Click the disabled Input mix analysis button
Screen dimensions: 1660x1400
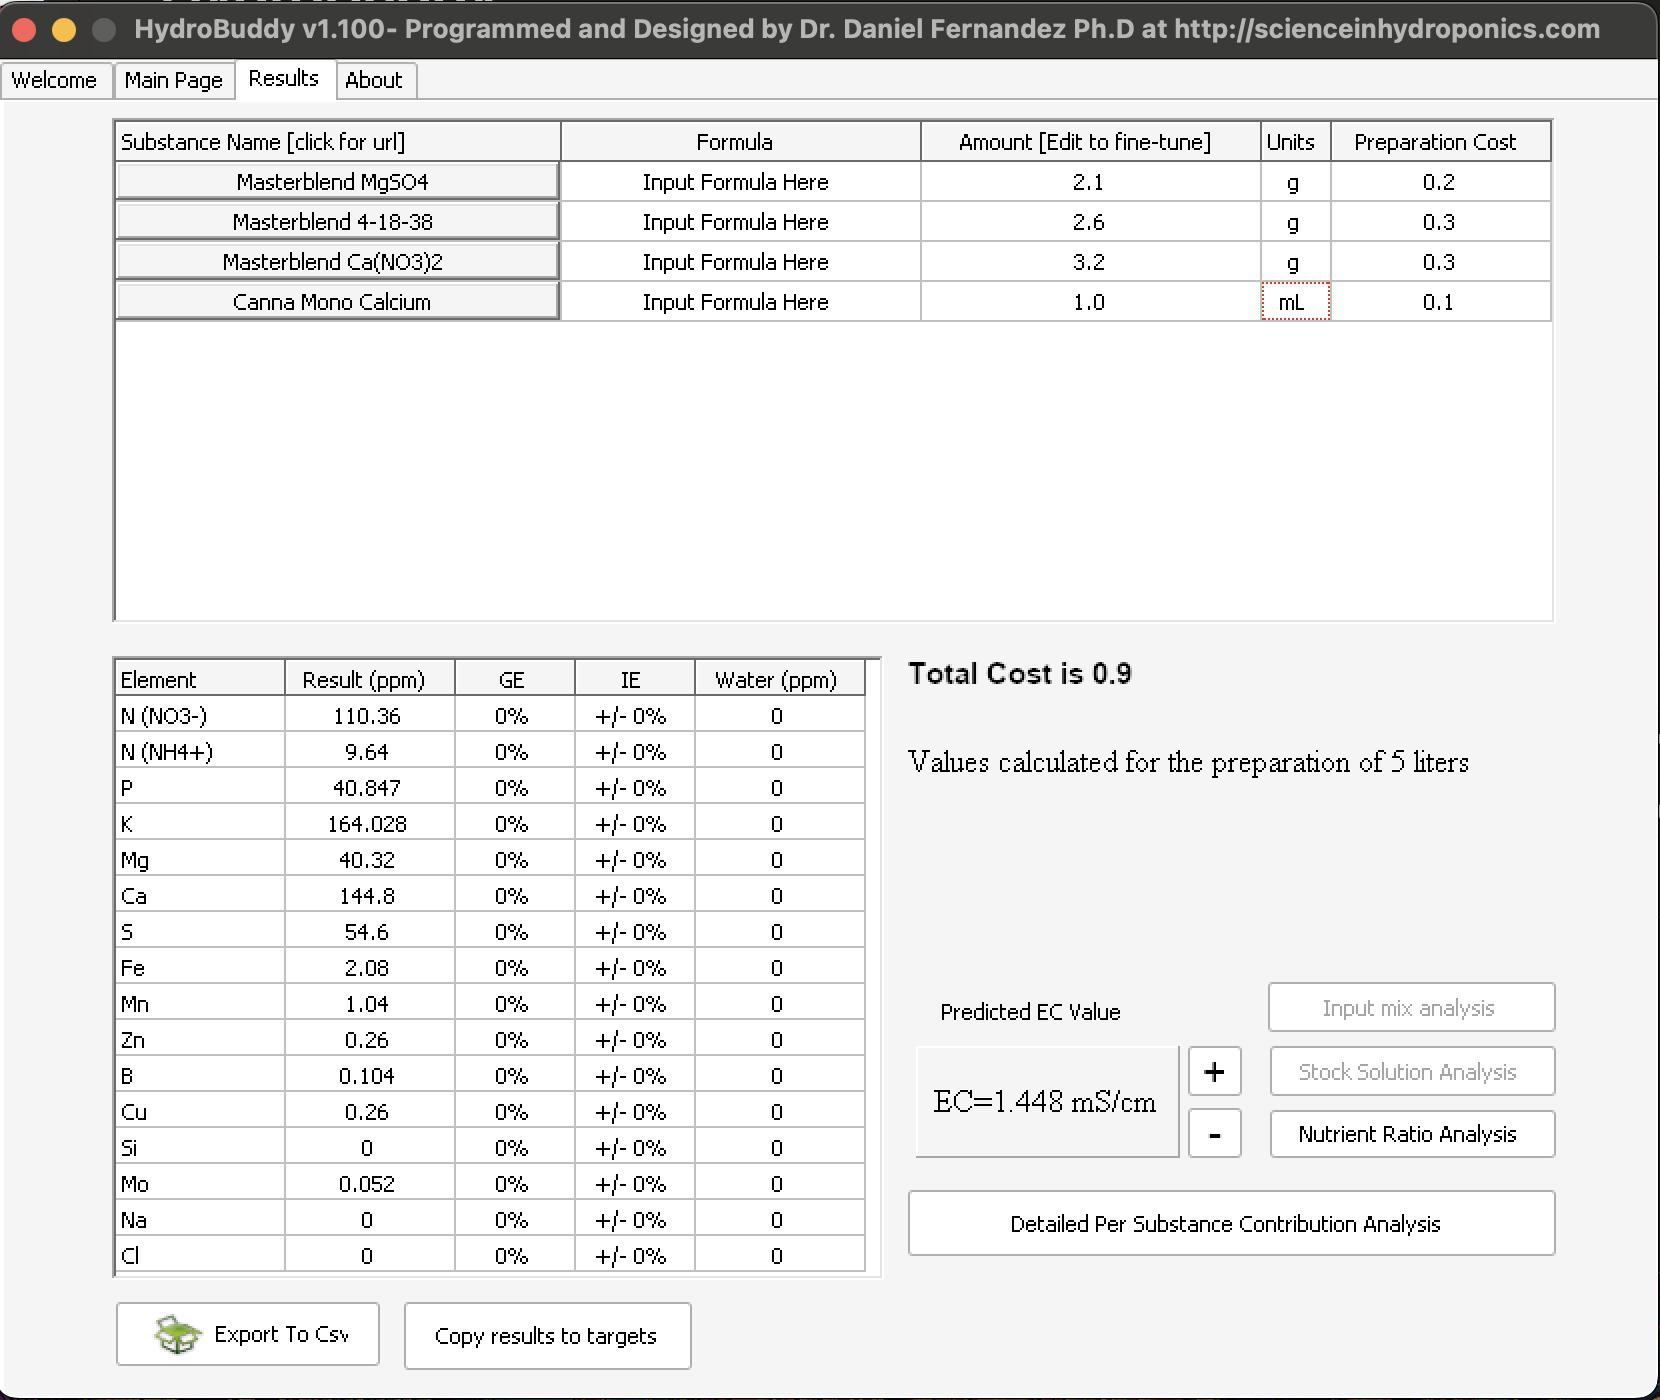1412,1008
